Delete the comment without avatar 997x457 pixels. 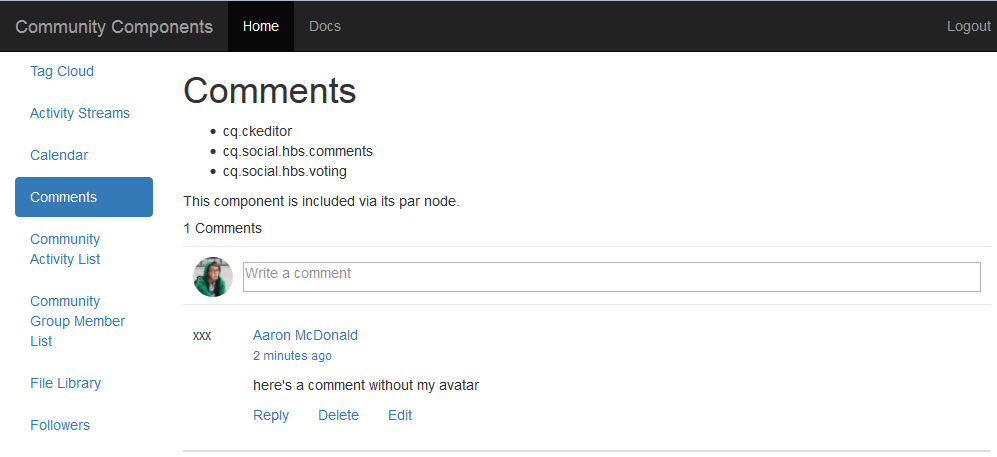point(338,415)
